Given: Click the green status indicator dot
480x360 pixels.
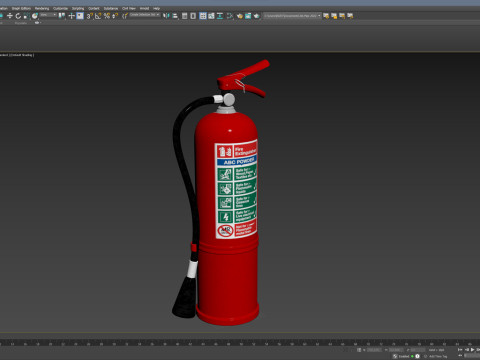Looking at the screenshot, I should [x=412, y=356].
